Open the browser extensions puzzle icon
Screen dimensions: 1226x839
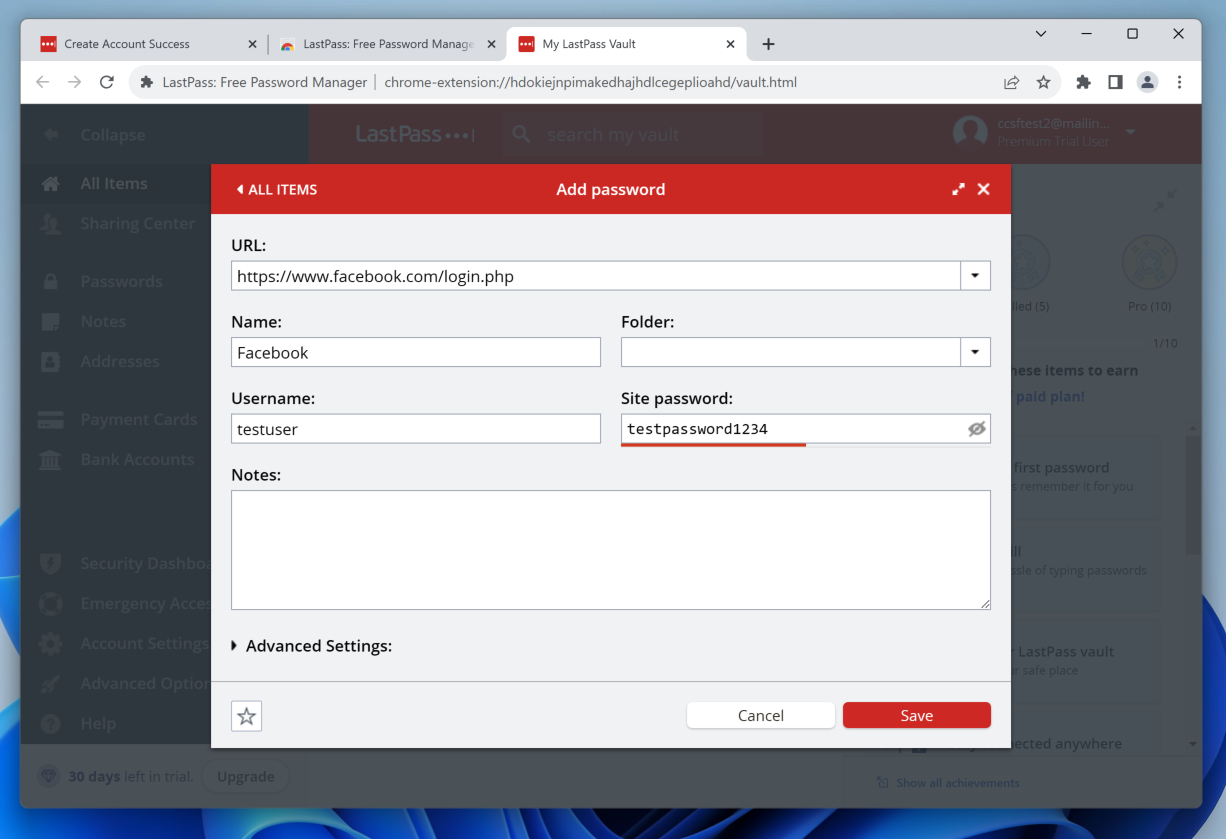(1083, 82)
